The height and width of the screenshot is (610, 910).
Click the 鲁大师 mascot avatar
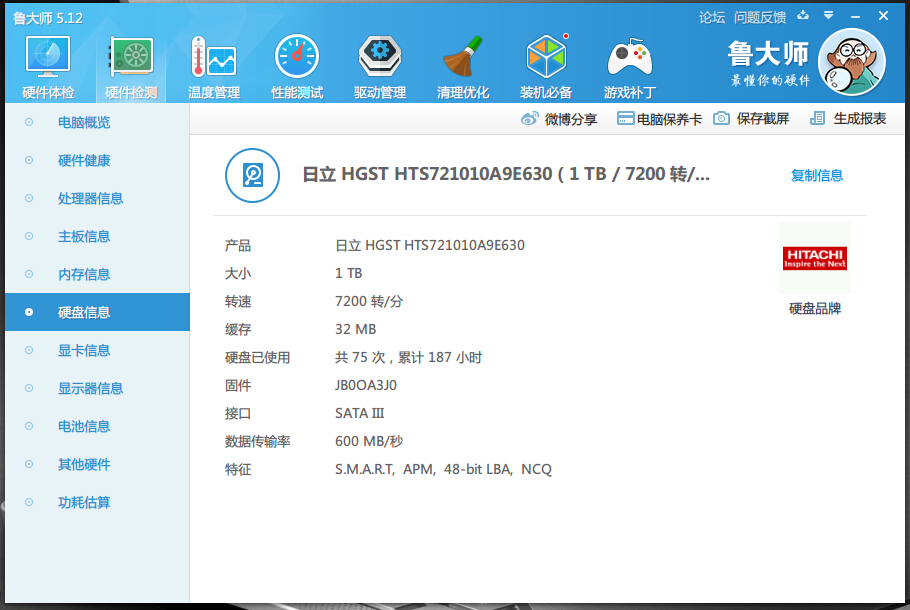click(x=851, y=62)
